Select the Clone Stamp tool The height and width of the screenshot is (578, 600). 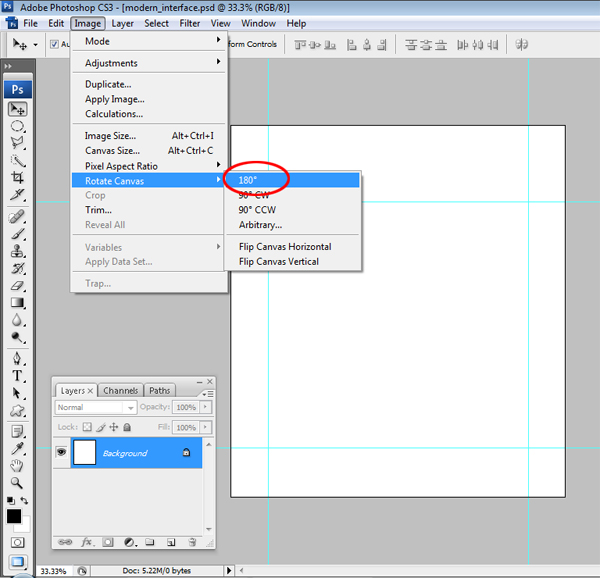pos(17,251)
